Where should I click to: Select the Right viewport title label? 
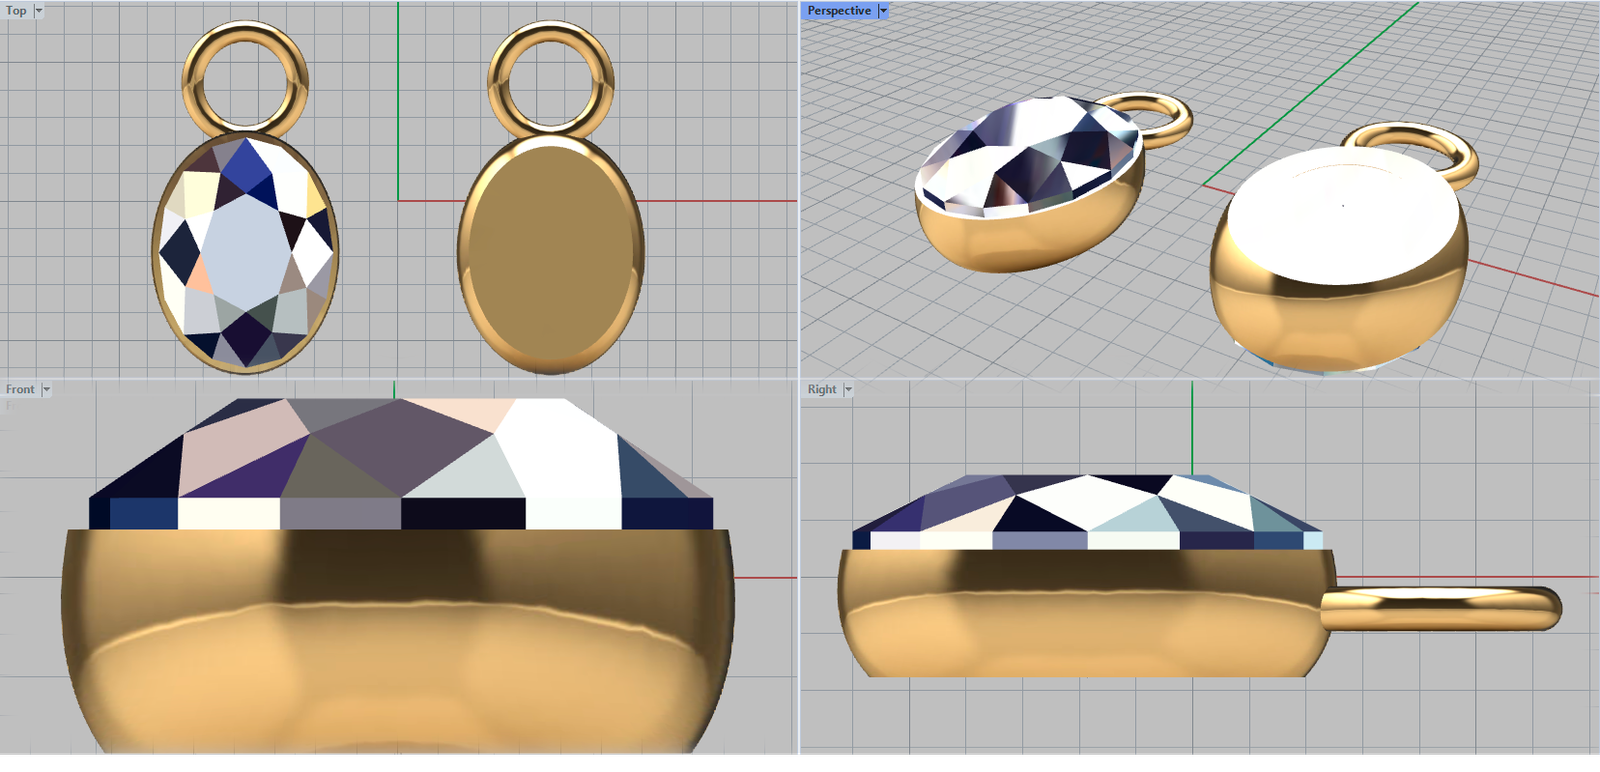821,390
